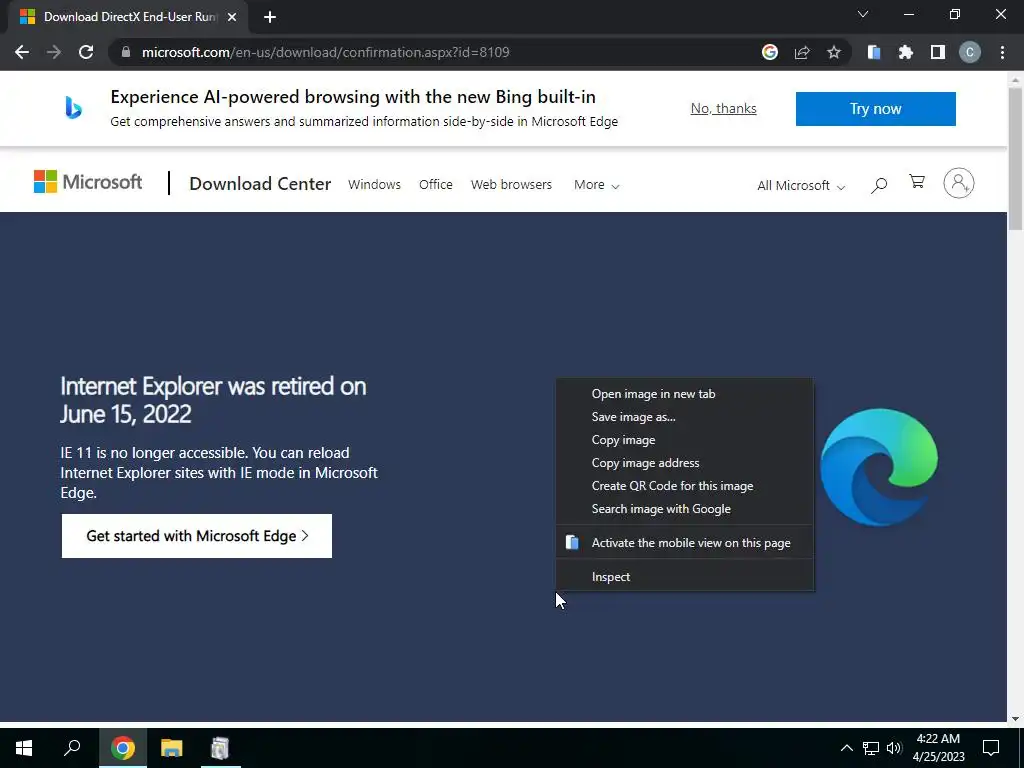Open the notification center icon

[991, 748]
